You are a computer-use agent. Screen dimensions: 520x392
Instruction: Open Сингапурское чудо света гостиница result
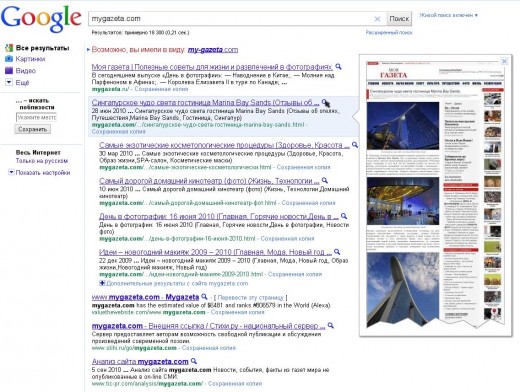[x=205, y=102]
